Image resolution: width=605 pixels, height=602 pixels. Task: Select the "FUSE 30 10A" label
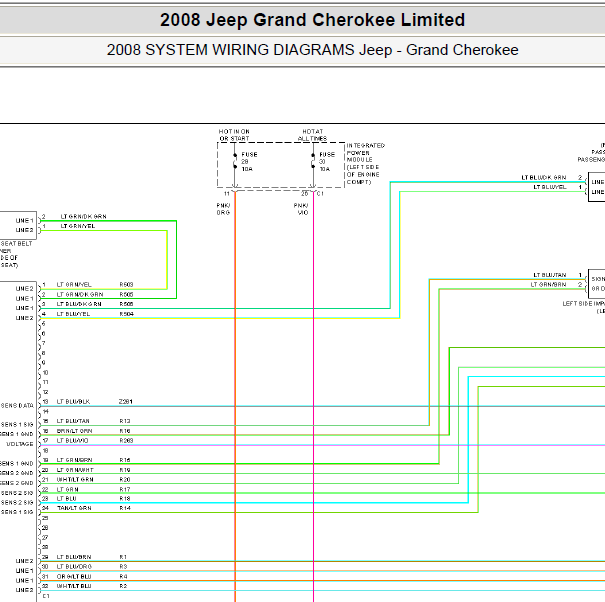[x=327, y=162]
